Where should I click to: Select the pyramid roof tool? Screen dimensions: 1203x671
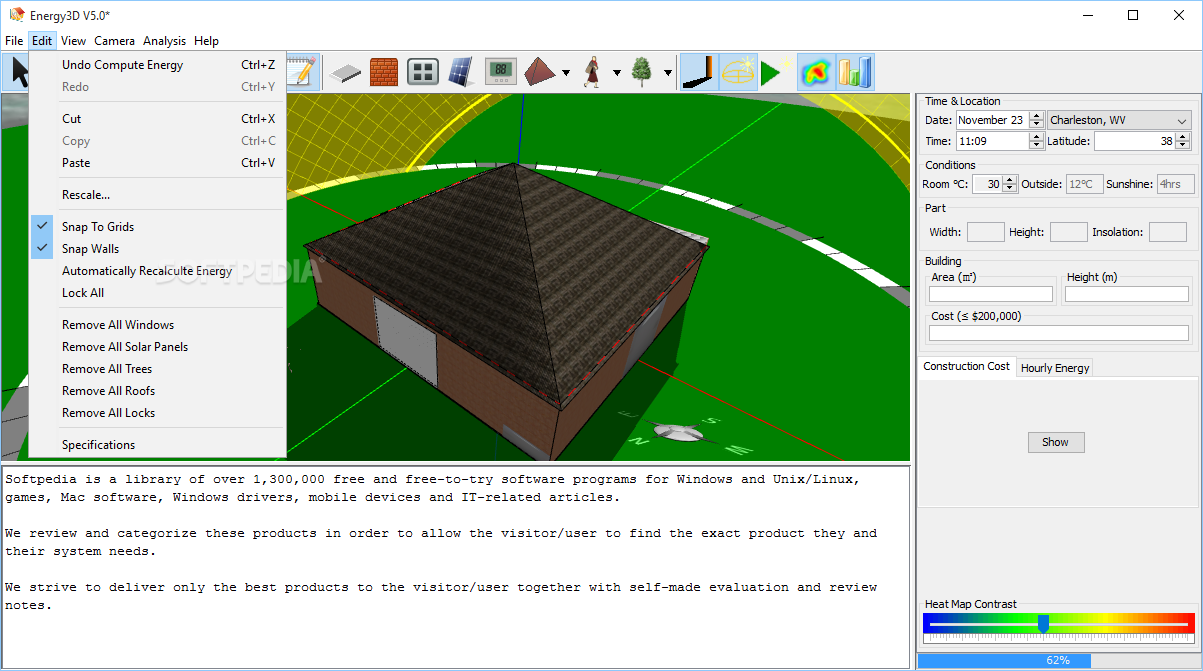[x=540, y=72]
